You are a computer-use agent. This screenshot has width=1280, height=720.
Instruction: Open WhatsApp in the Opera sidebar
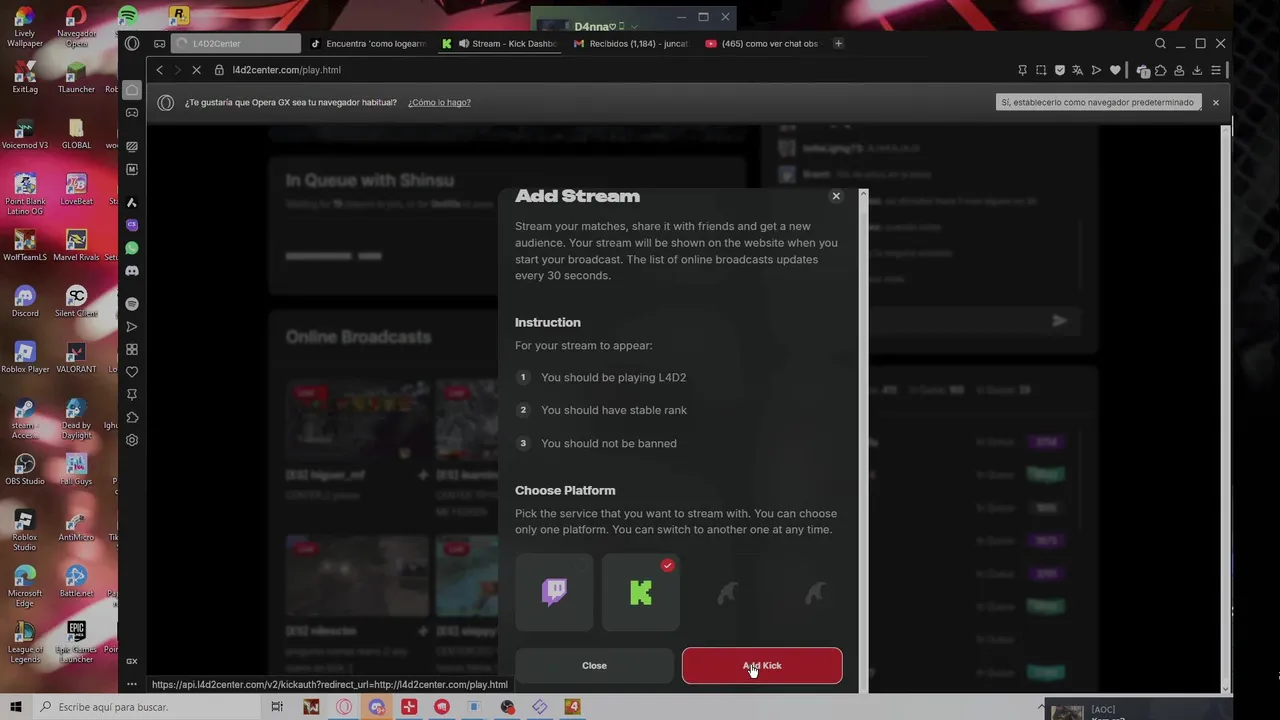click(x=132, y=248)
